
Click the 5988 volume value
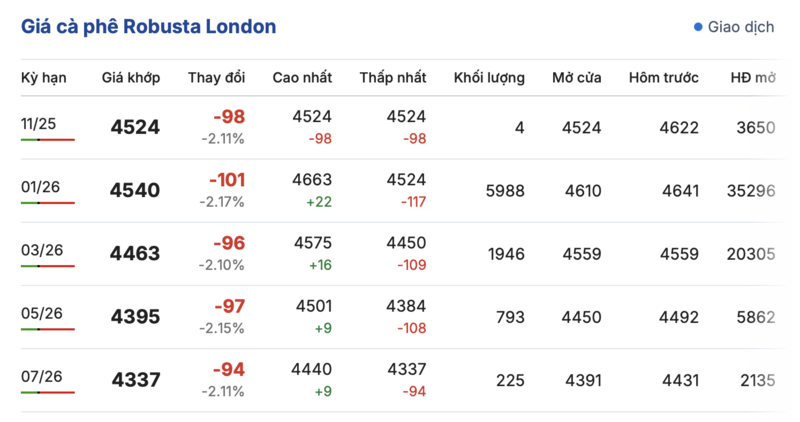coord(505,190)
